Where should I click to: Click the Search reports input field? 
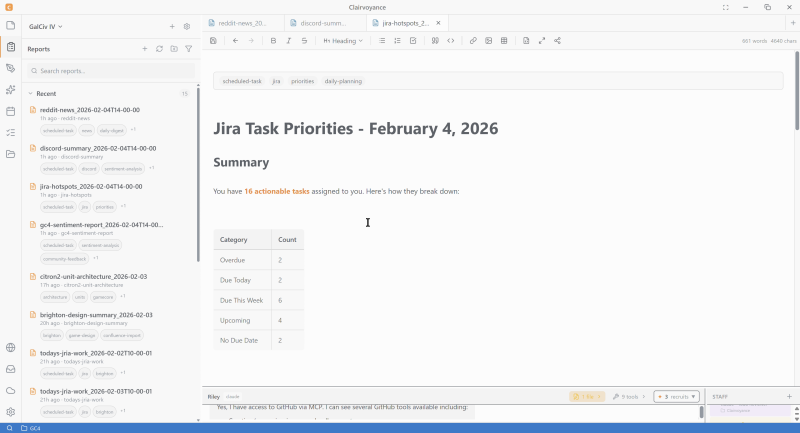[x=110, y=71]
